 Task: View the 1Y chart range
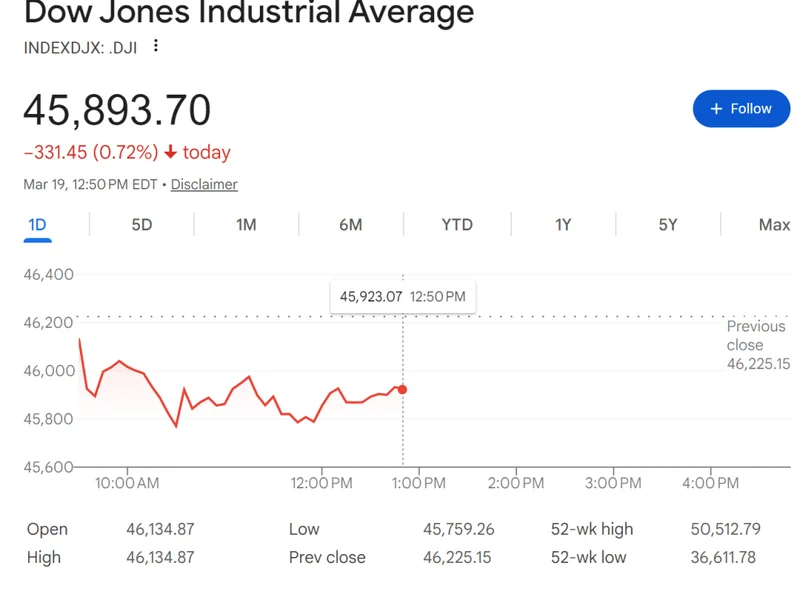(563, 225)
